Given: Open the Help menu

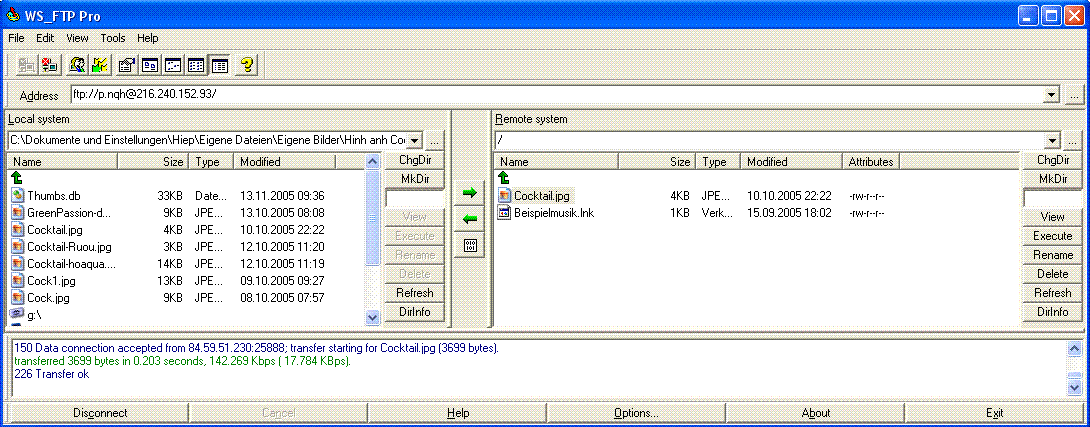Looking at the screenshot, I should click(147, 38).
